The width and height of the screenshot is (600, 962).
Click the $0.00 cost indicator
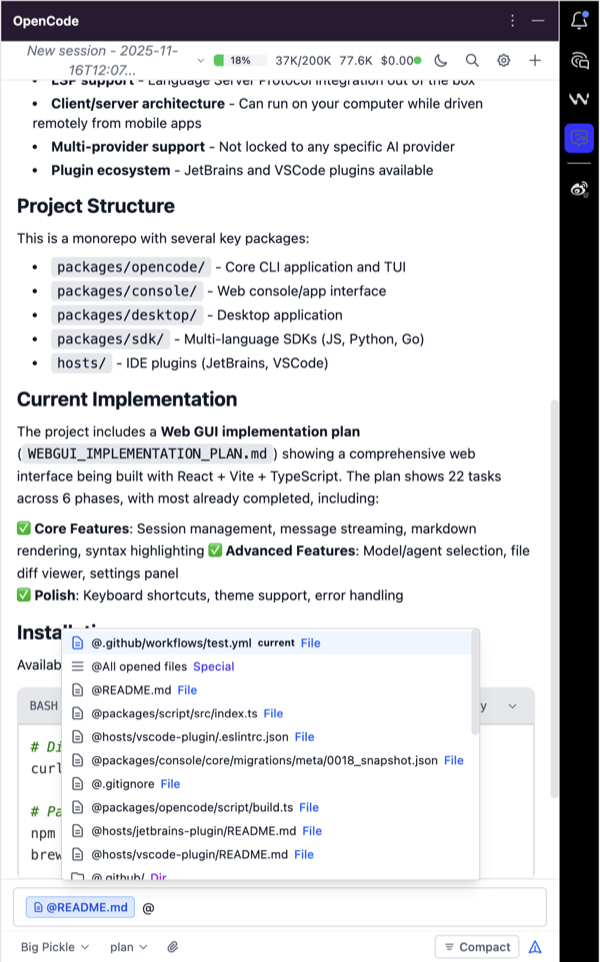tap(397, 60)
